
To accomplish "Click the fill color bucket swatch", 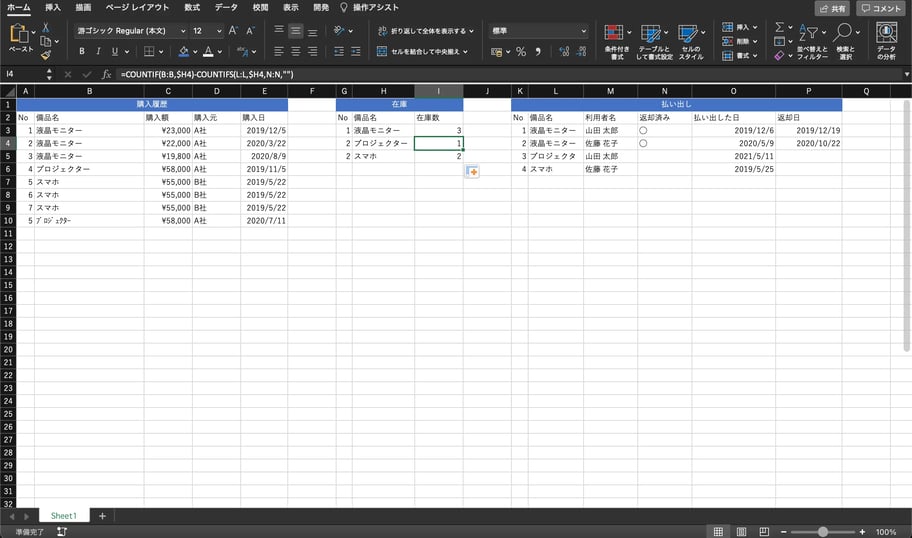I will pos(184,52).
